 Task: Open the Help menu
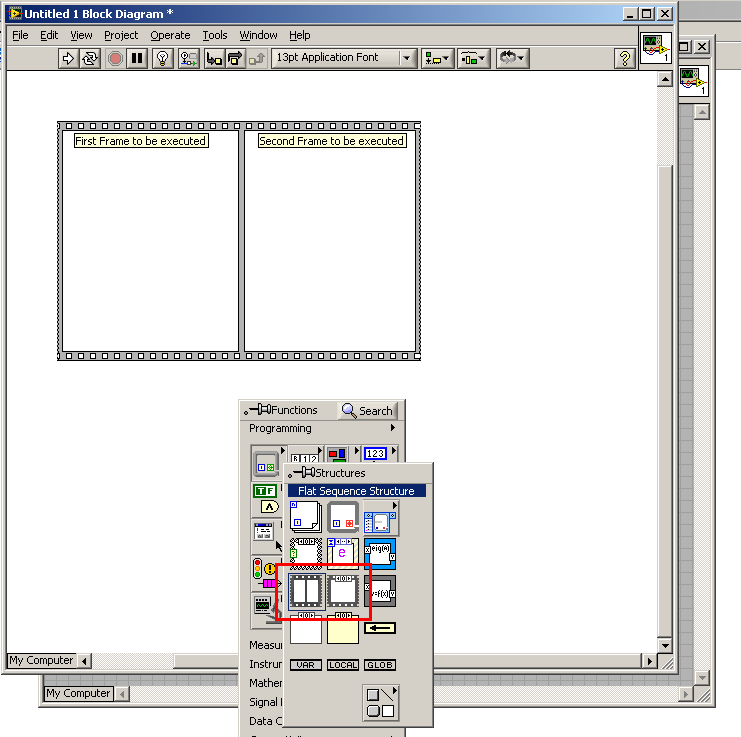tap(300, 35)
